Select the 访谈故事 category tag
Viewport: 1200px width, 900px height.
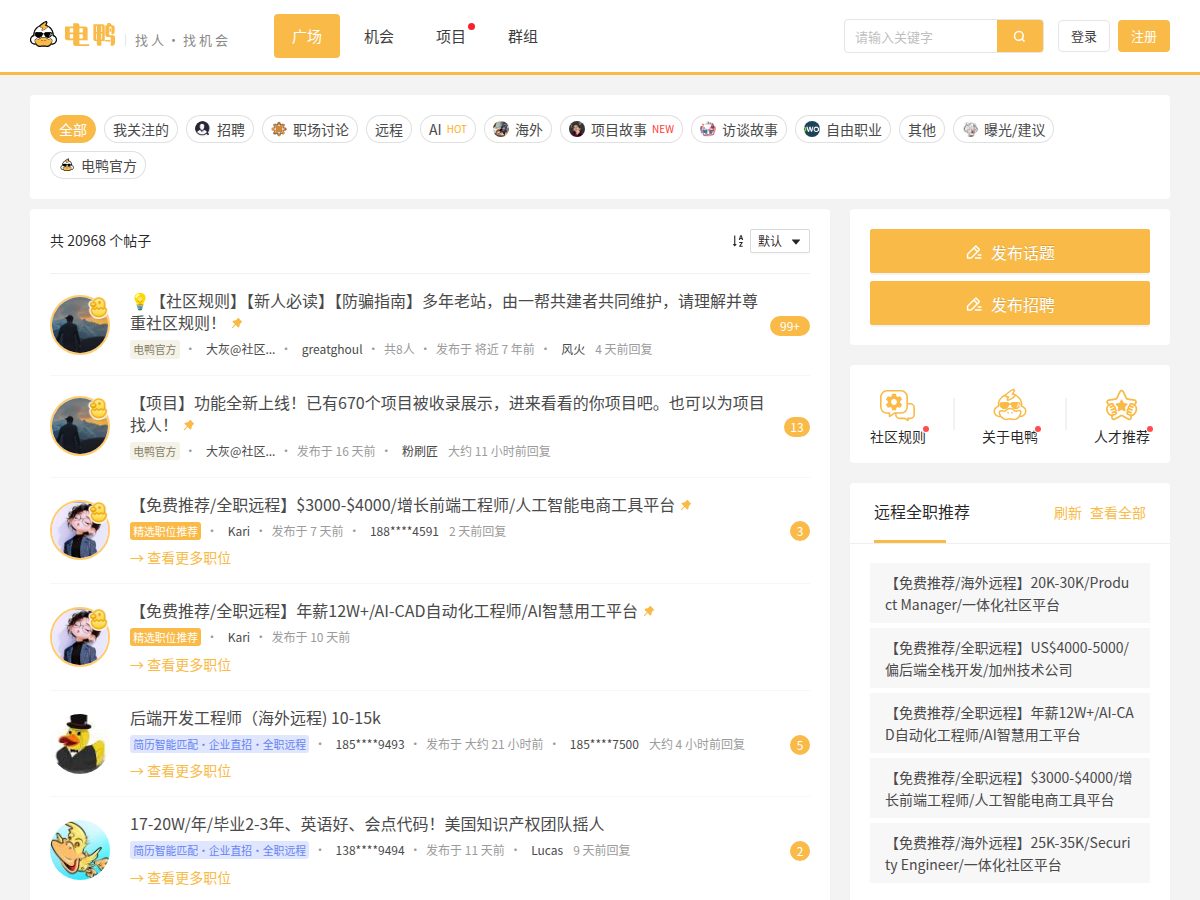click(x=739, y=129)
